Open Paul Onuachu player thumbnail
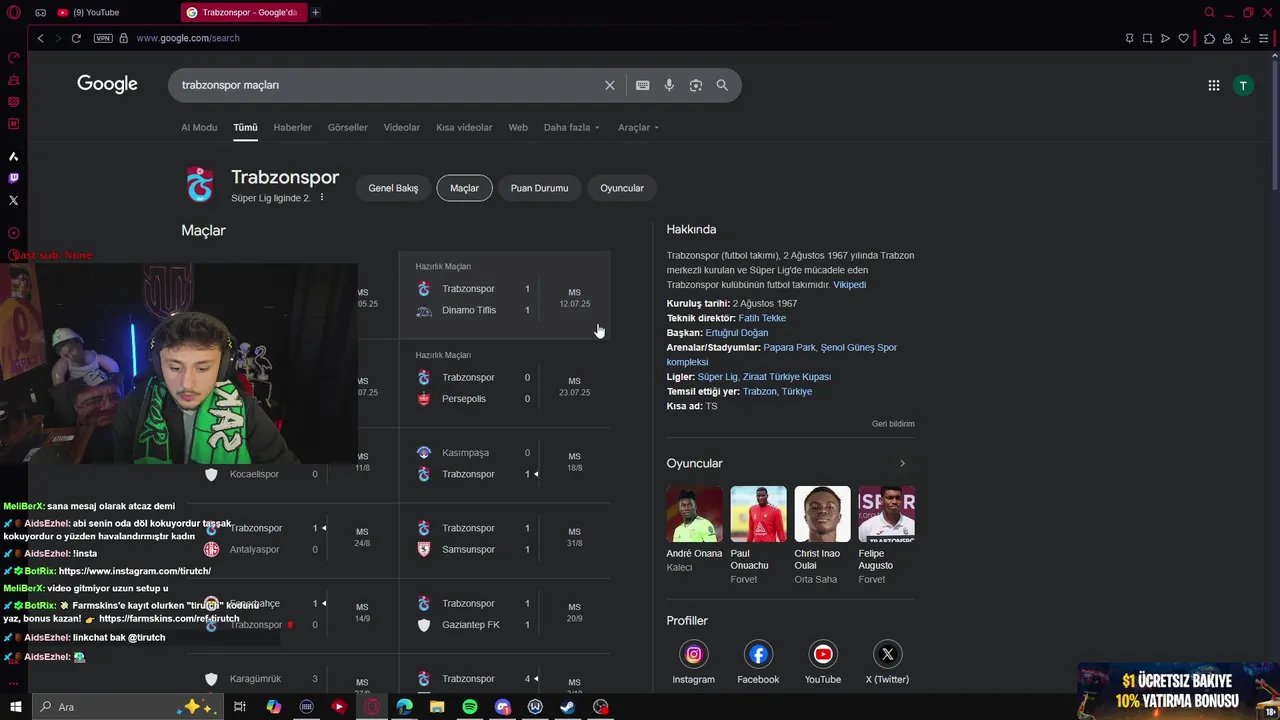Image resolution: width=1280 pixels, height=720 pixels. click(x=758, y=514)
